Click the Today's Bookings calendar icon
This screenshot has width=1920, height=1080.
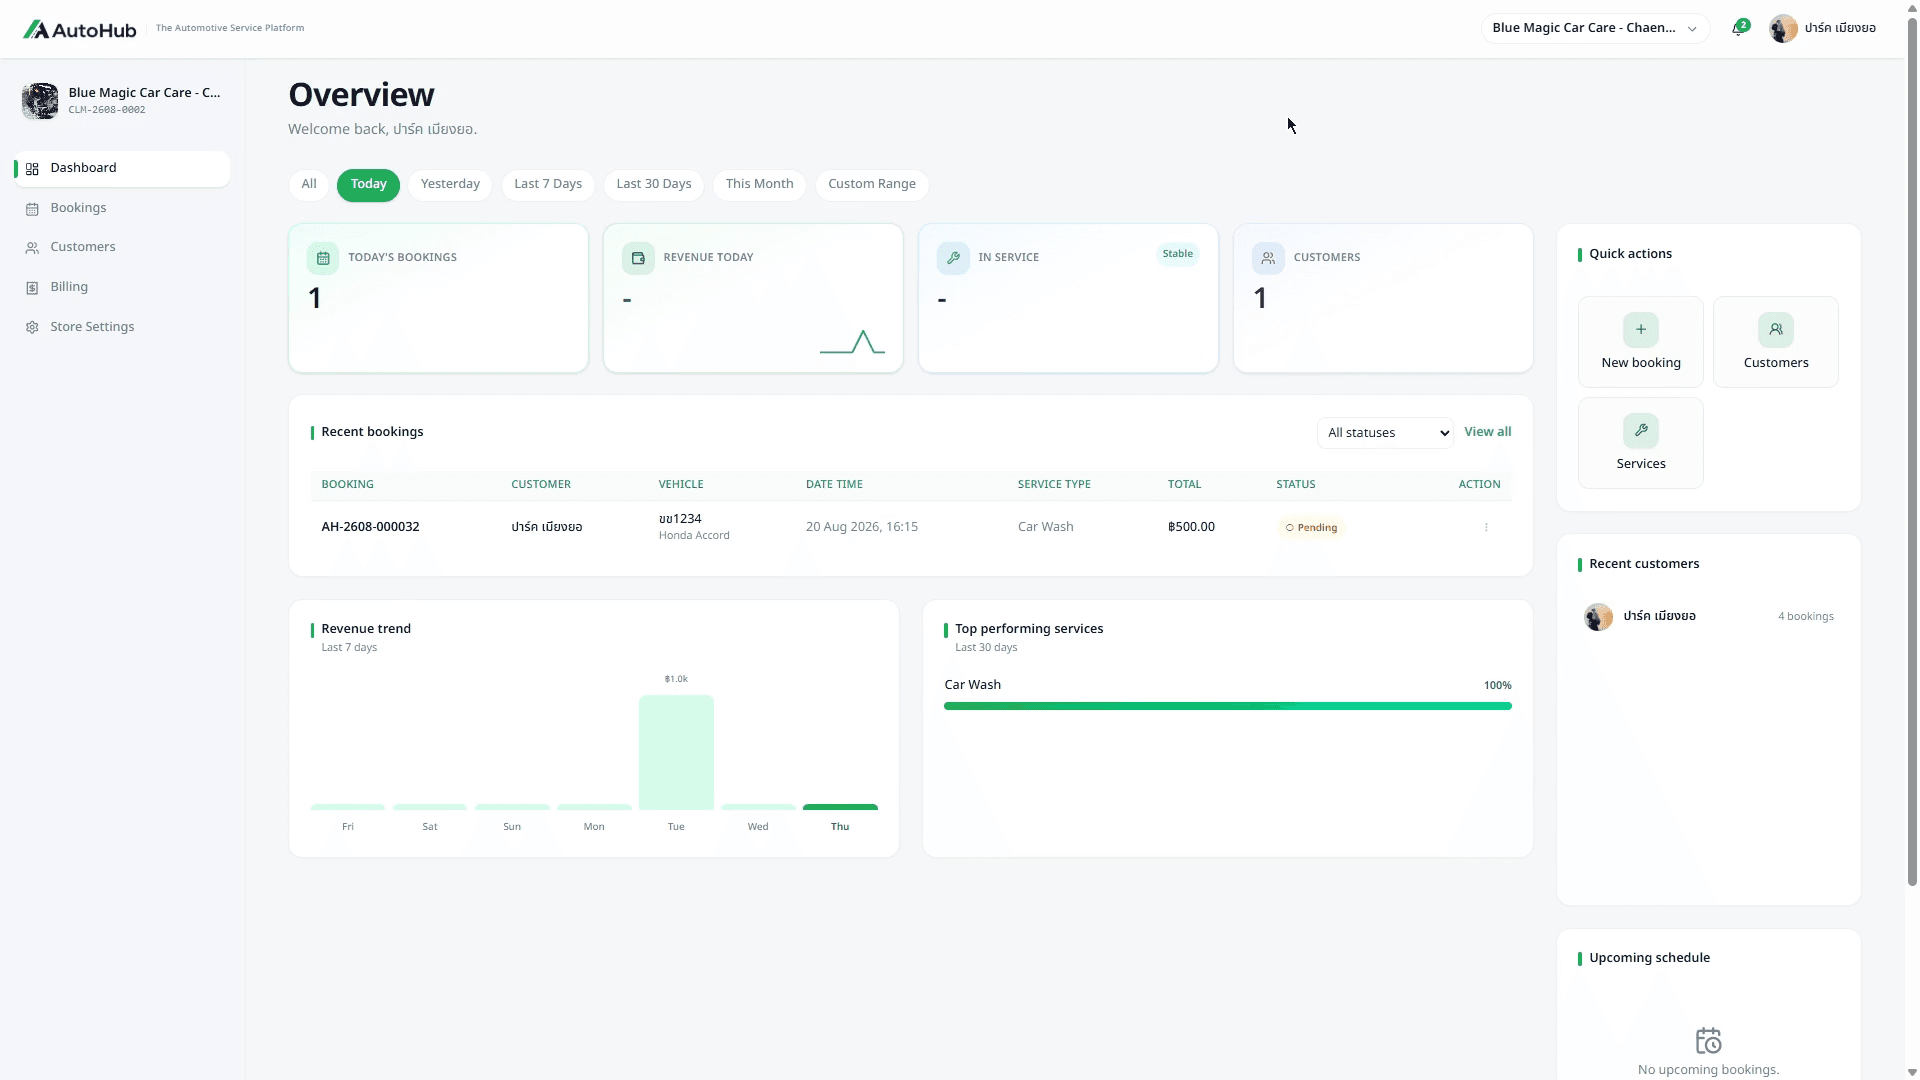pyautogui.click(x=323, y=258)
